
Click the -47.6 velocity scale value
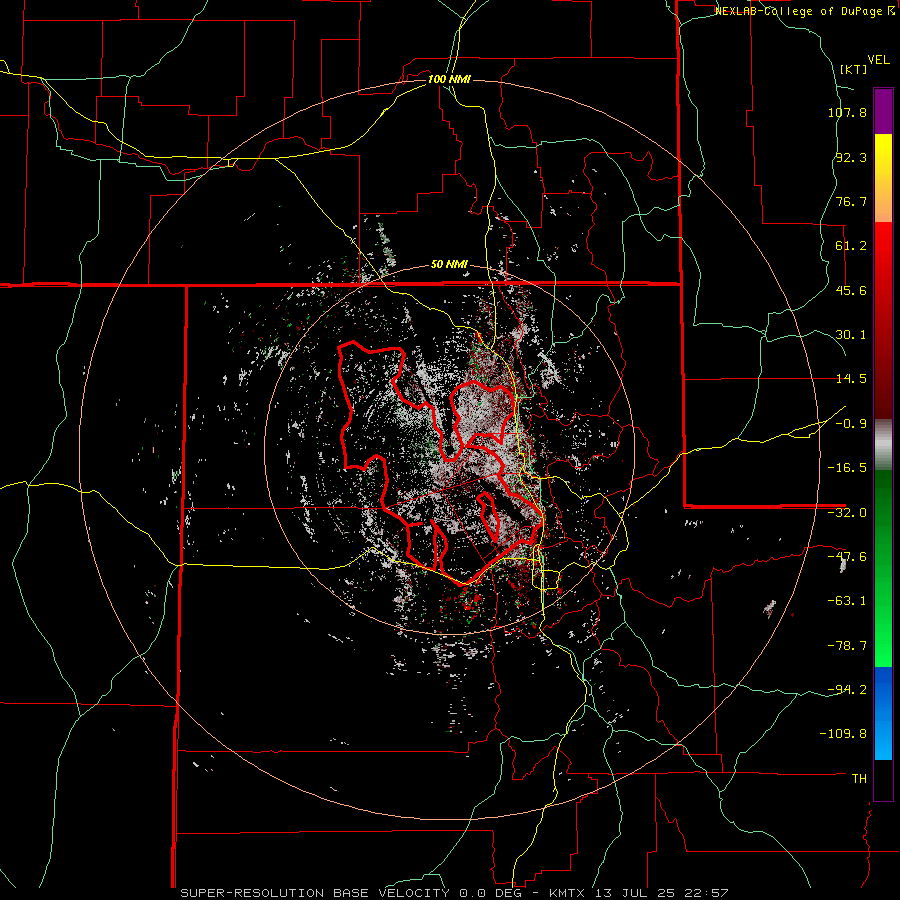[x=847, y=557]
